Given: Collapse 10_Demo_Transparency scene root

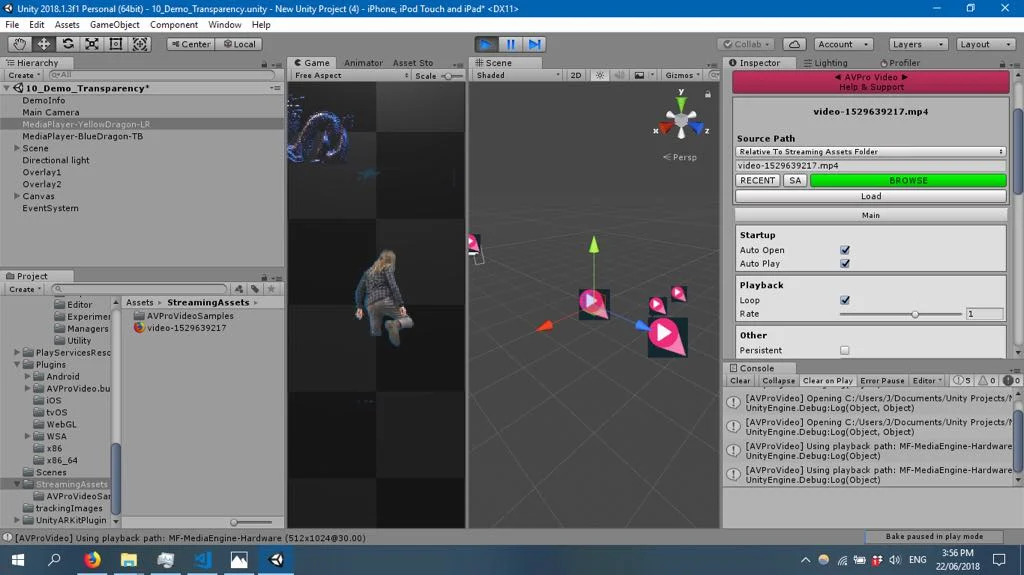Looking at the screenshot, I should click(7, 88).
